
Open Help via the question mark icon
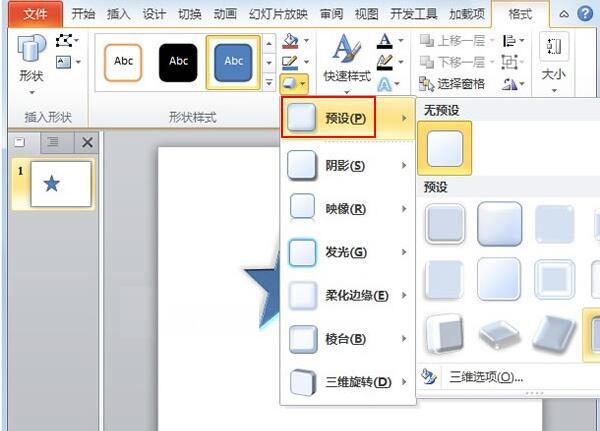click(585, 14)
